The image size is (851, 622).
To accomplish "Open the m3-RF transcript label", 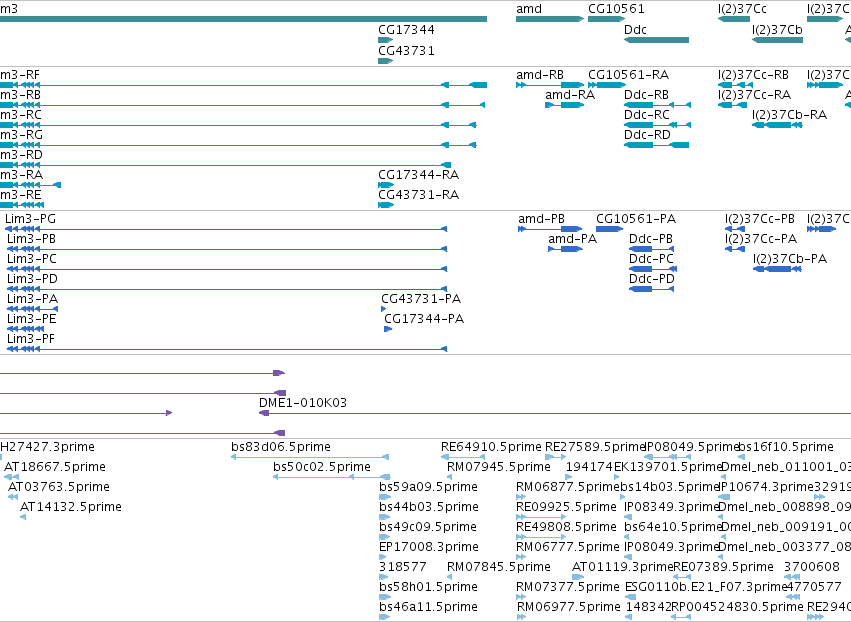I will tap(20, 74).
